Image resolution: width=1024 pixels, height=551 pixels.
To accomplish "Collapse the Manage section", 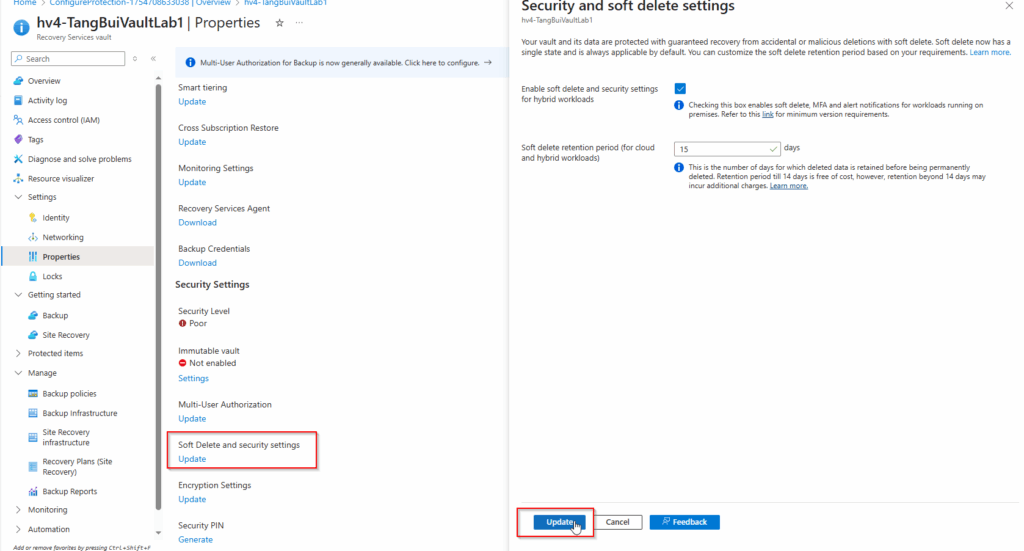I will pyautogui.click(x=18, y=373).
